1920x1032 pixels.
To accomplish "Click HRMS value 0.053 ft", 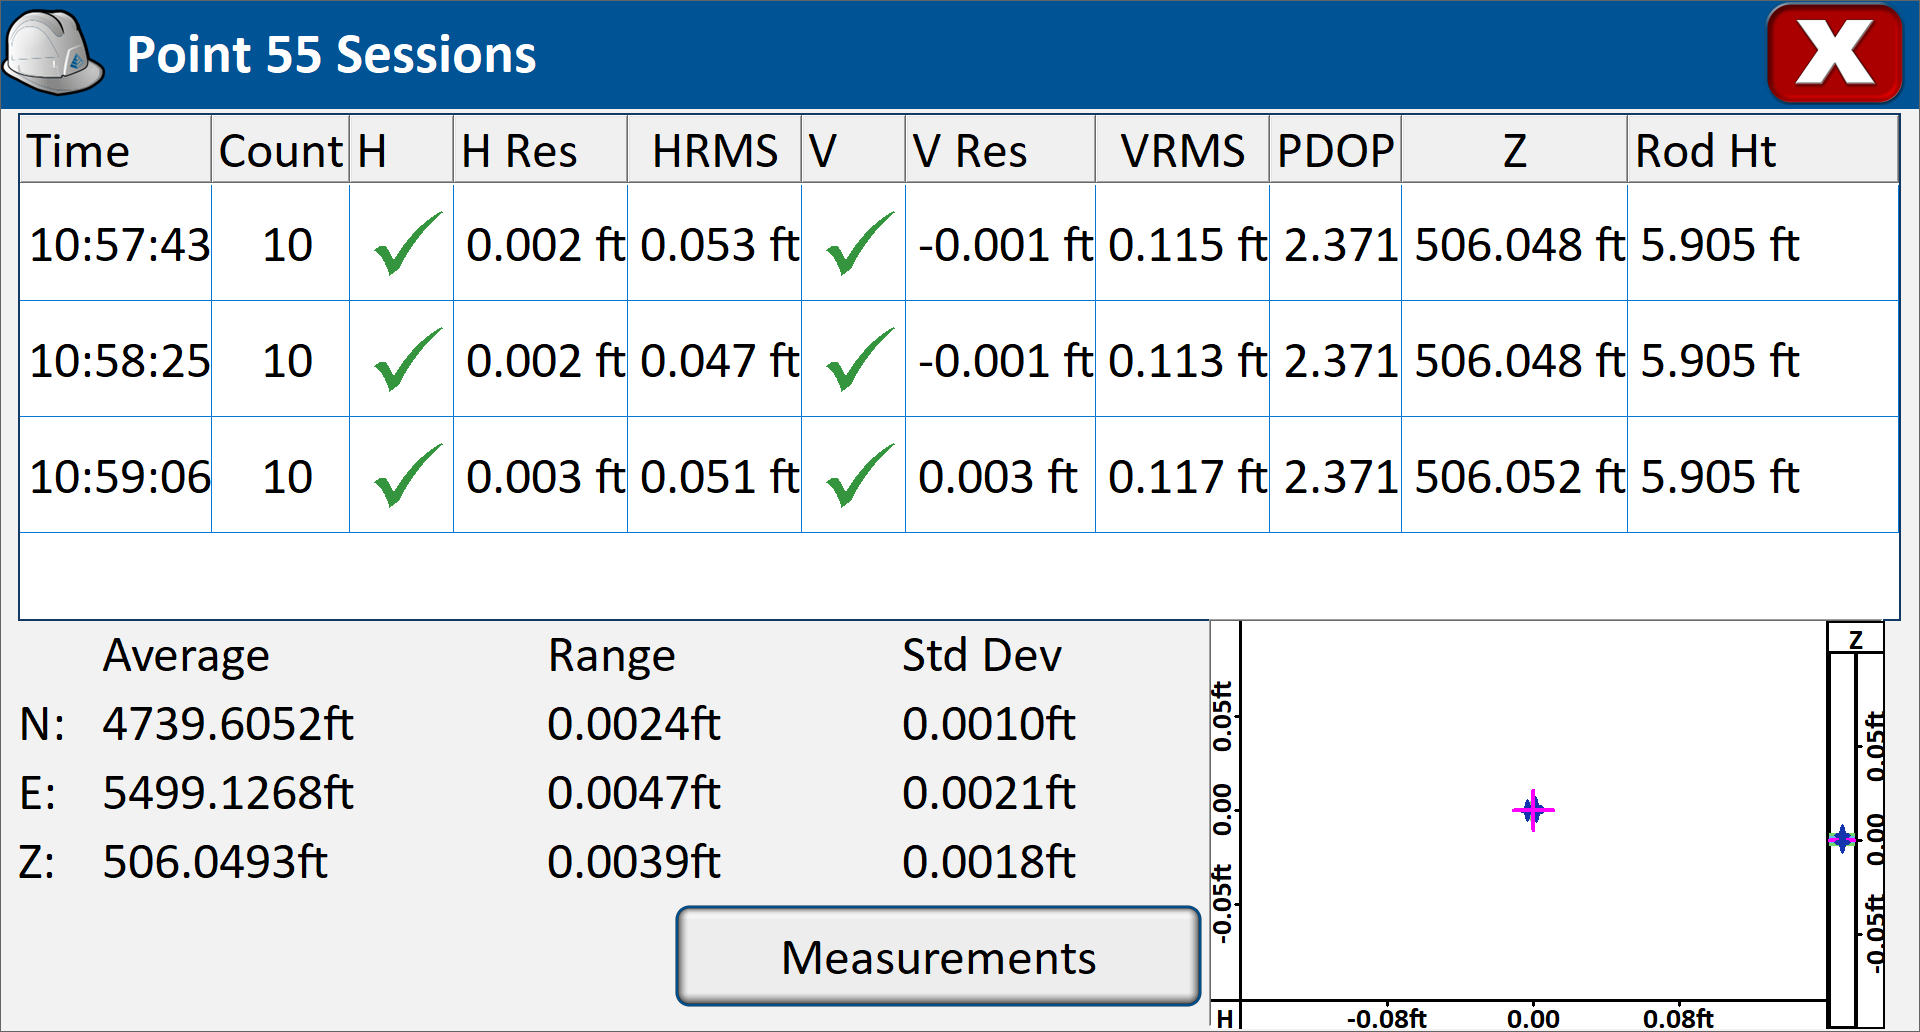I will tap(720, 245).
